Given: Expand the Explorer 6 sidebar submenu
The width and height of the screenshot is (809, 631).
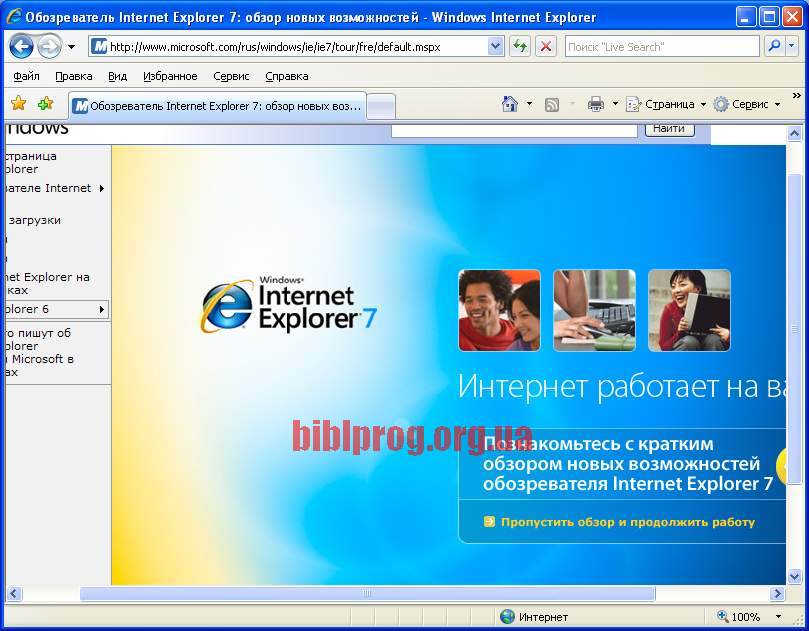Looking at the screenshot, I should pos(102,310).
